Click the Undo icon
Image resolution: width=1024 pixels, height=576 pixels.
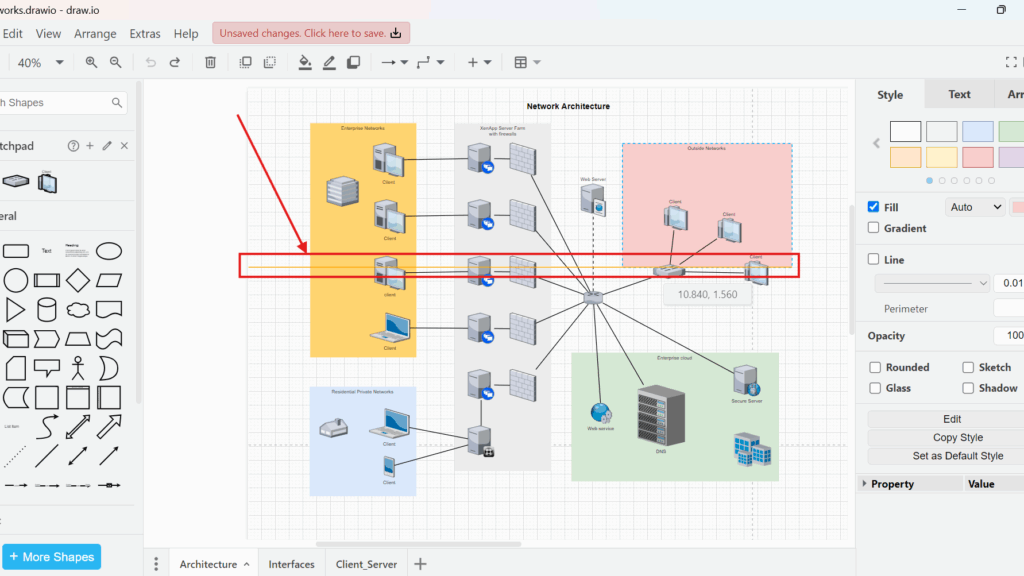[150, 62]
